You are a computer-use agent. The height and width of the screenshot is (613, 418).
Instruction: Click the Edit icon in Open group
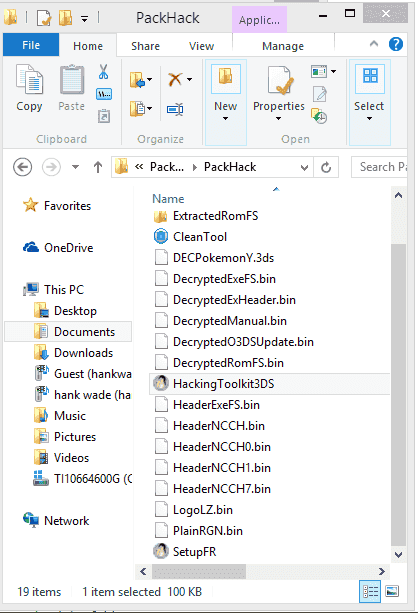(x=320, y=94)
